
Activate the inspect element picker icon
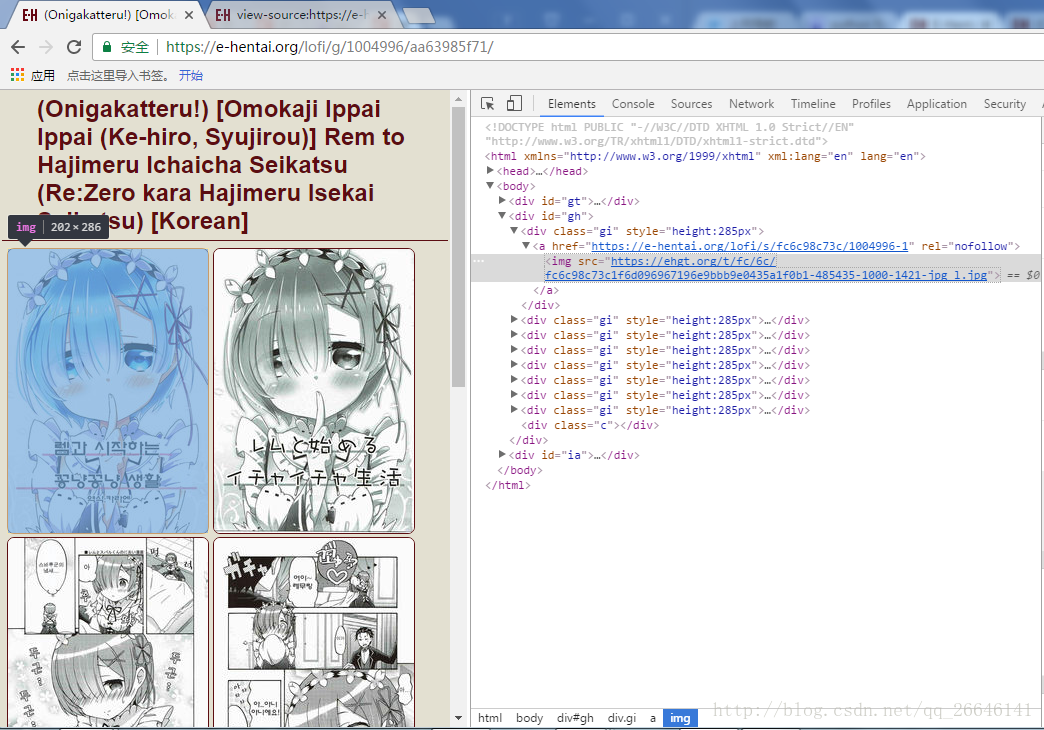[487, 103]
